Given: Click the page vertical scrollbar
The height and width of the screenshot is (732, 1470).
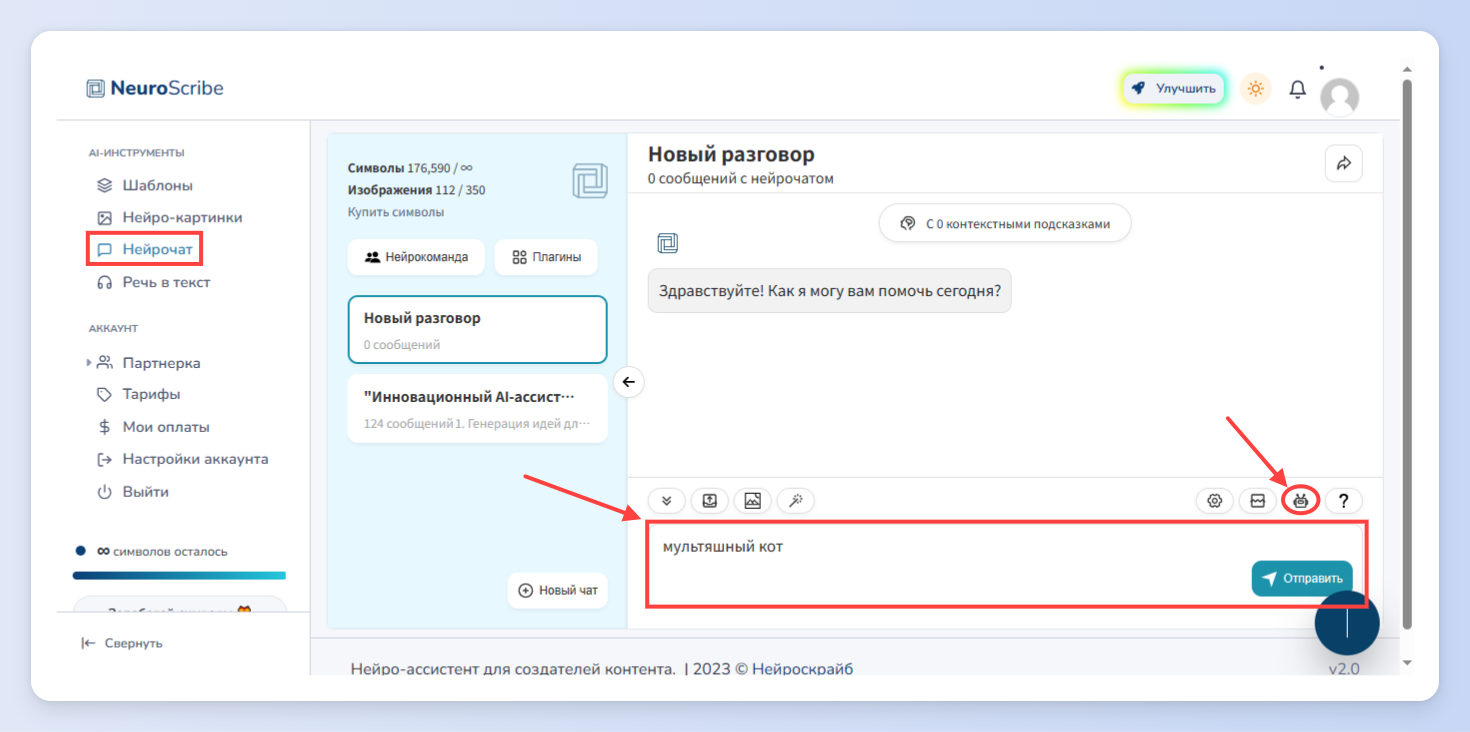Looking at the screenshot, I should (x=1407, y=353).
